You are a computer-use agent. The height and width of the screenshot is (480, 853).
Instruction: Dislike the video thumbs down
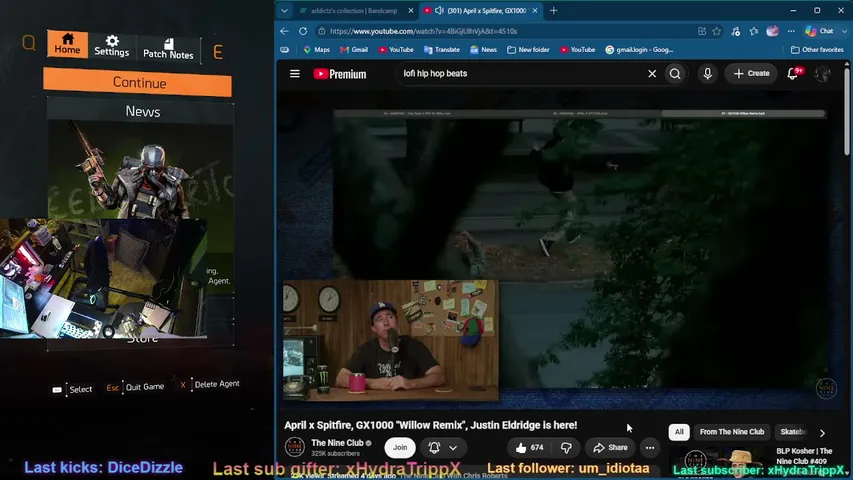[x=566, y=448]
